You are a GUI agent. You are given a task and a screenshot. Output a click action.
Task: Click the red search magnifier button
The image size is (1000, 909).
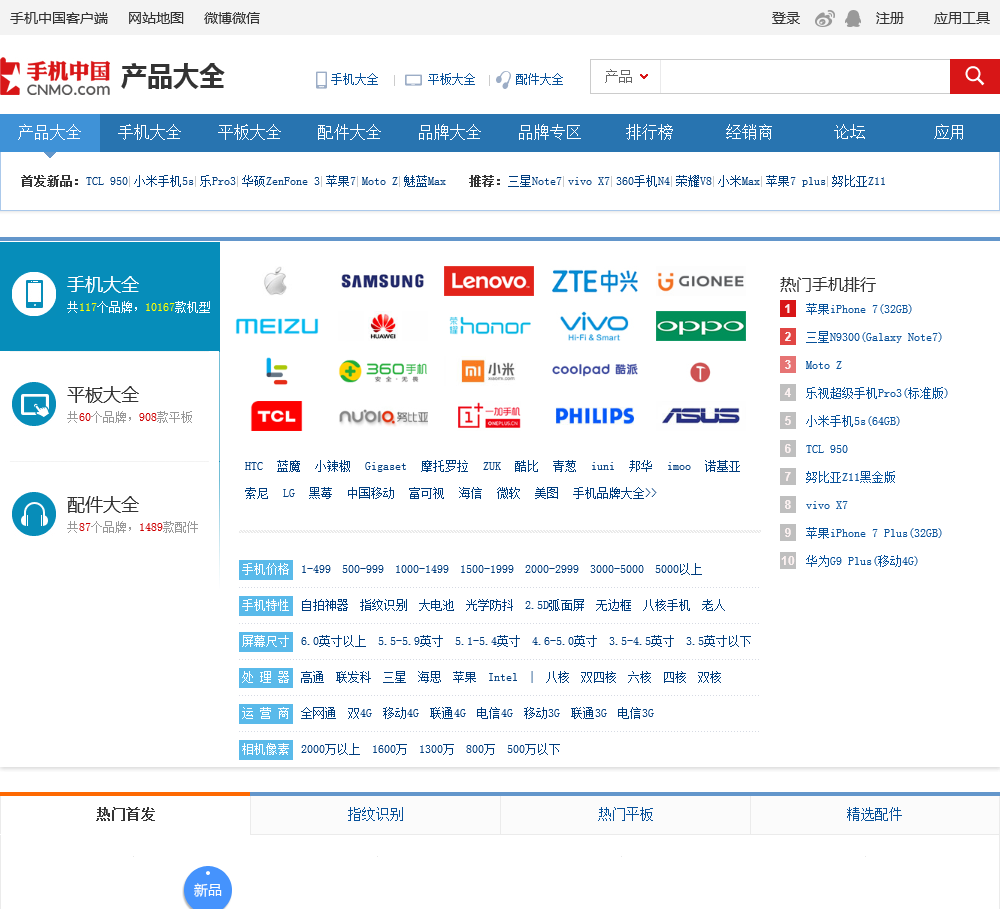(x=974, y=76)
